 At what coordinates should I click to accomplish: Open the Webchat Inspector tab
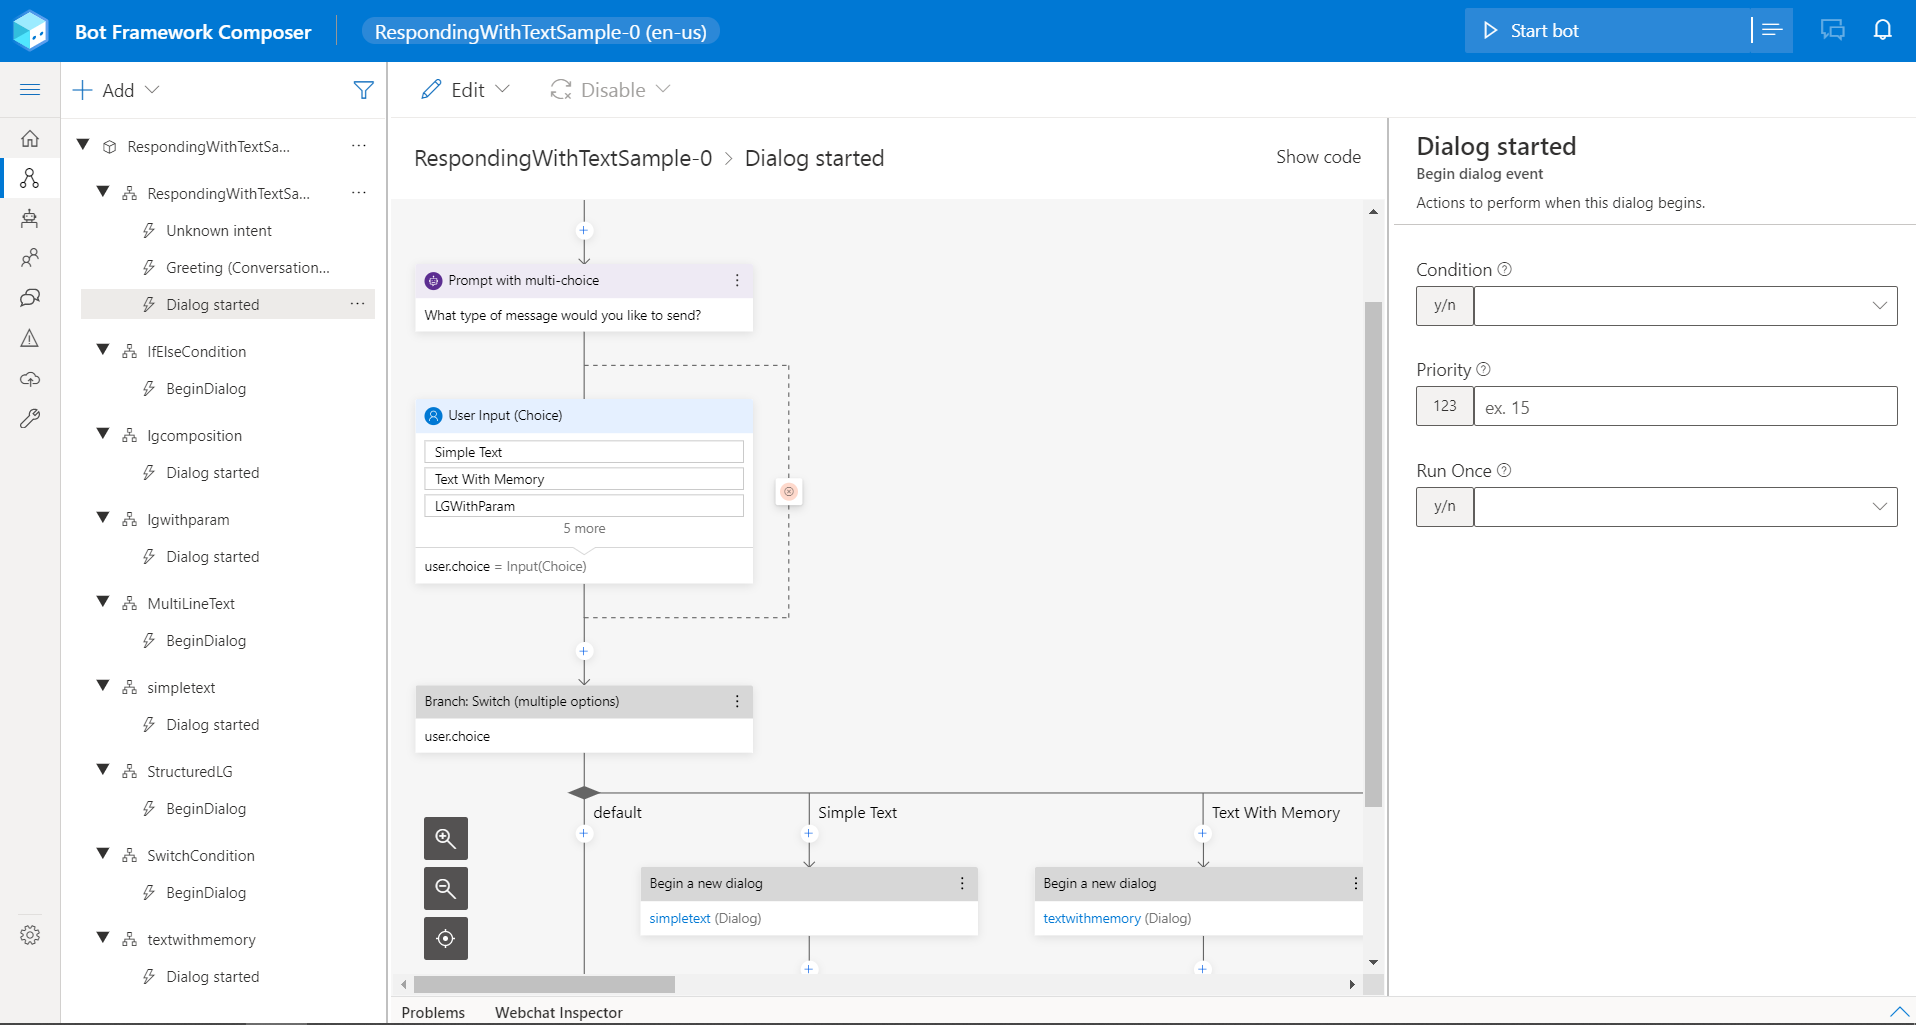click(558, 1012)
